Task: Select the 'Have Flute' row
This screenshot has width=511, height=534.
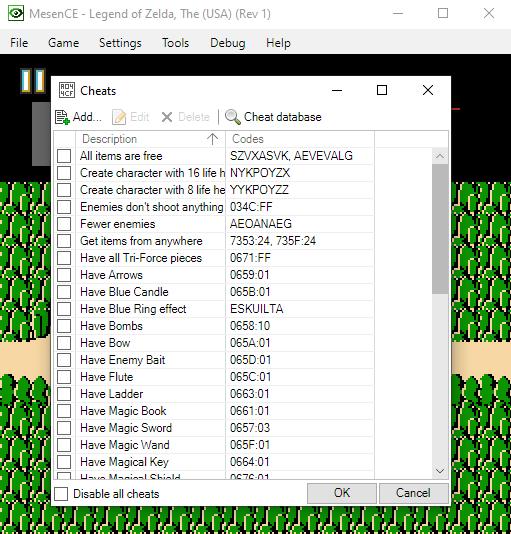Action: 214,377
